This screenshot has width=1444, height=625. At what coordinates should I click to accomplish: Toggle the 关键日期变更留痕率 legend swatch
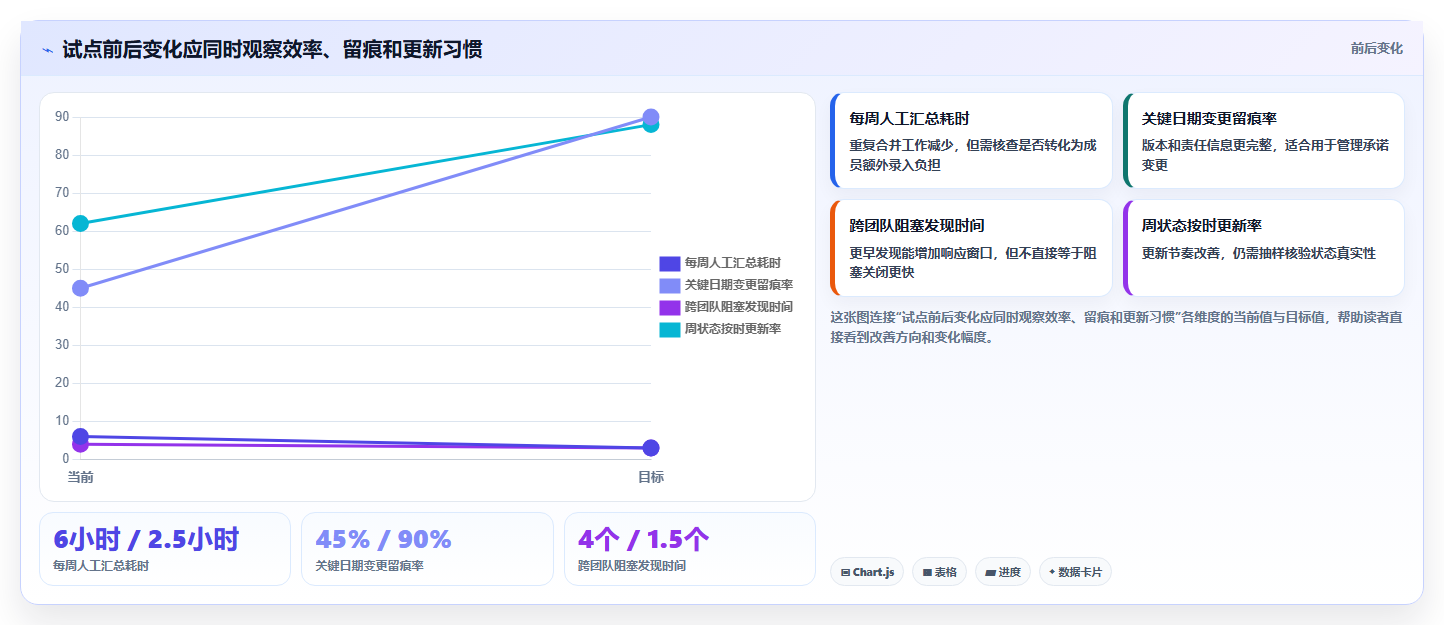click(669, 285)
